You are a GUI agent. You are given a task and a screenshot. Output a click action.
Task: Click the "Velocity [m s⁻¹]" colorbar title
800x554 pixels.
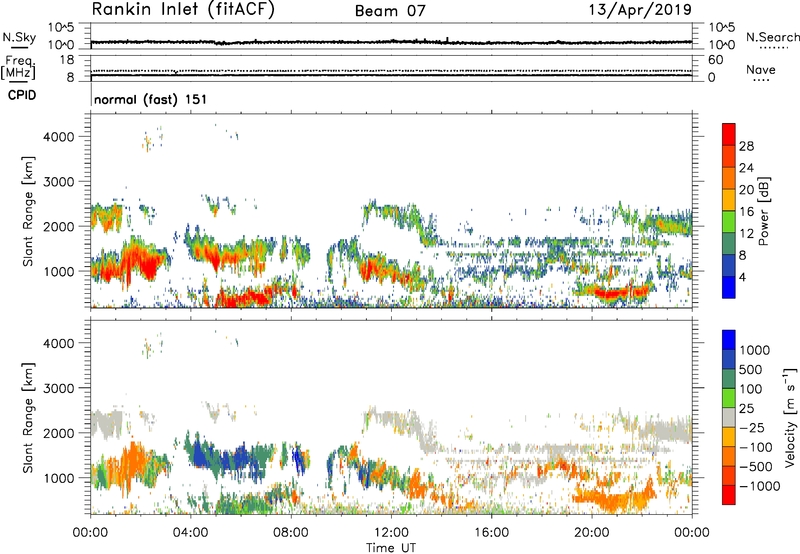coord(790,417)
